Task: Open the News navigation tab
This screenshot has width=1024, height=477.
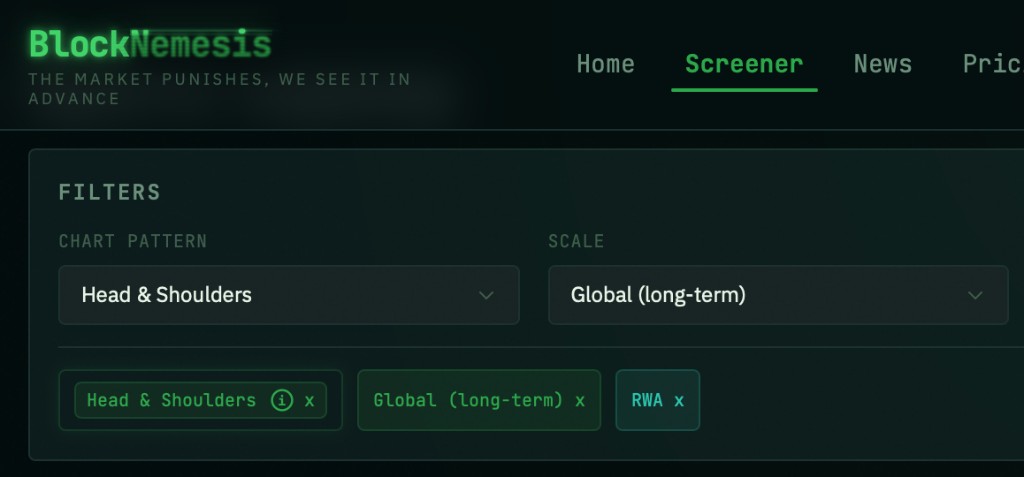Action: coord(882,64)
